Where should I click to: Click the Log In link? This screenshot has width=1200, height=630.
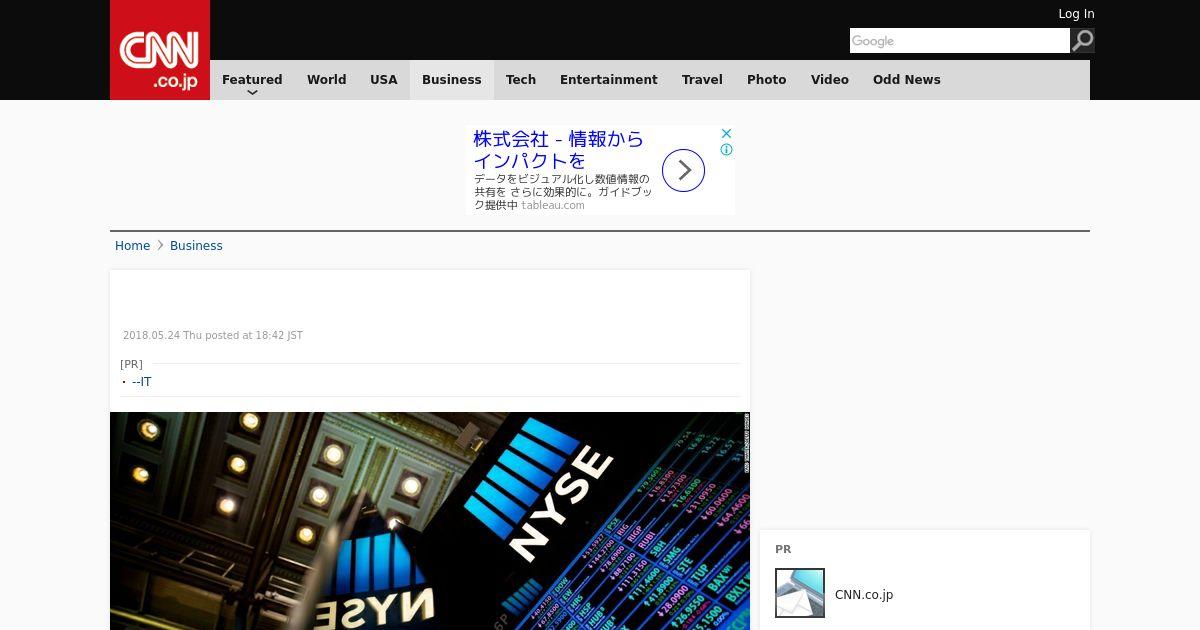[1076, 14]
